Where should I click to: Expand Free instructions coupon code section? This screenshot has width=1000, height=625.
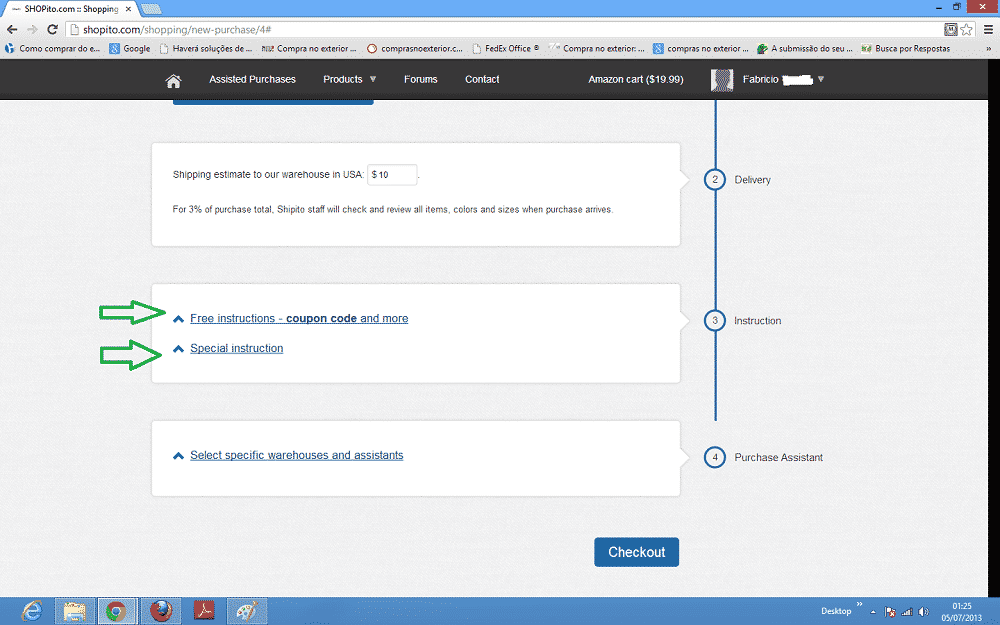tap(298, 319)
